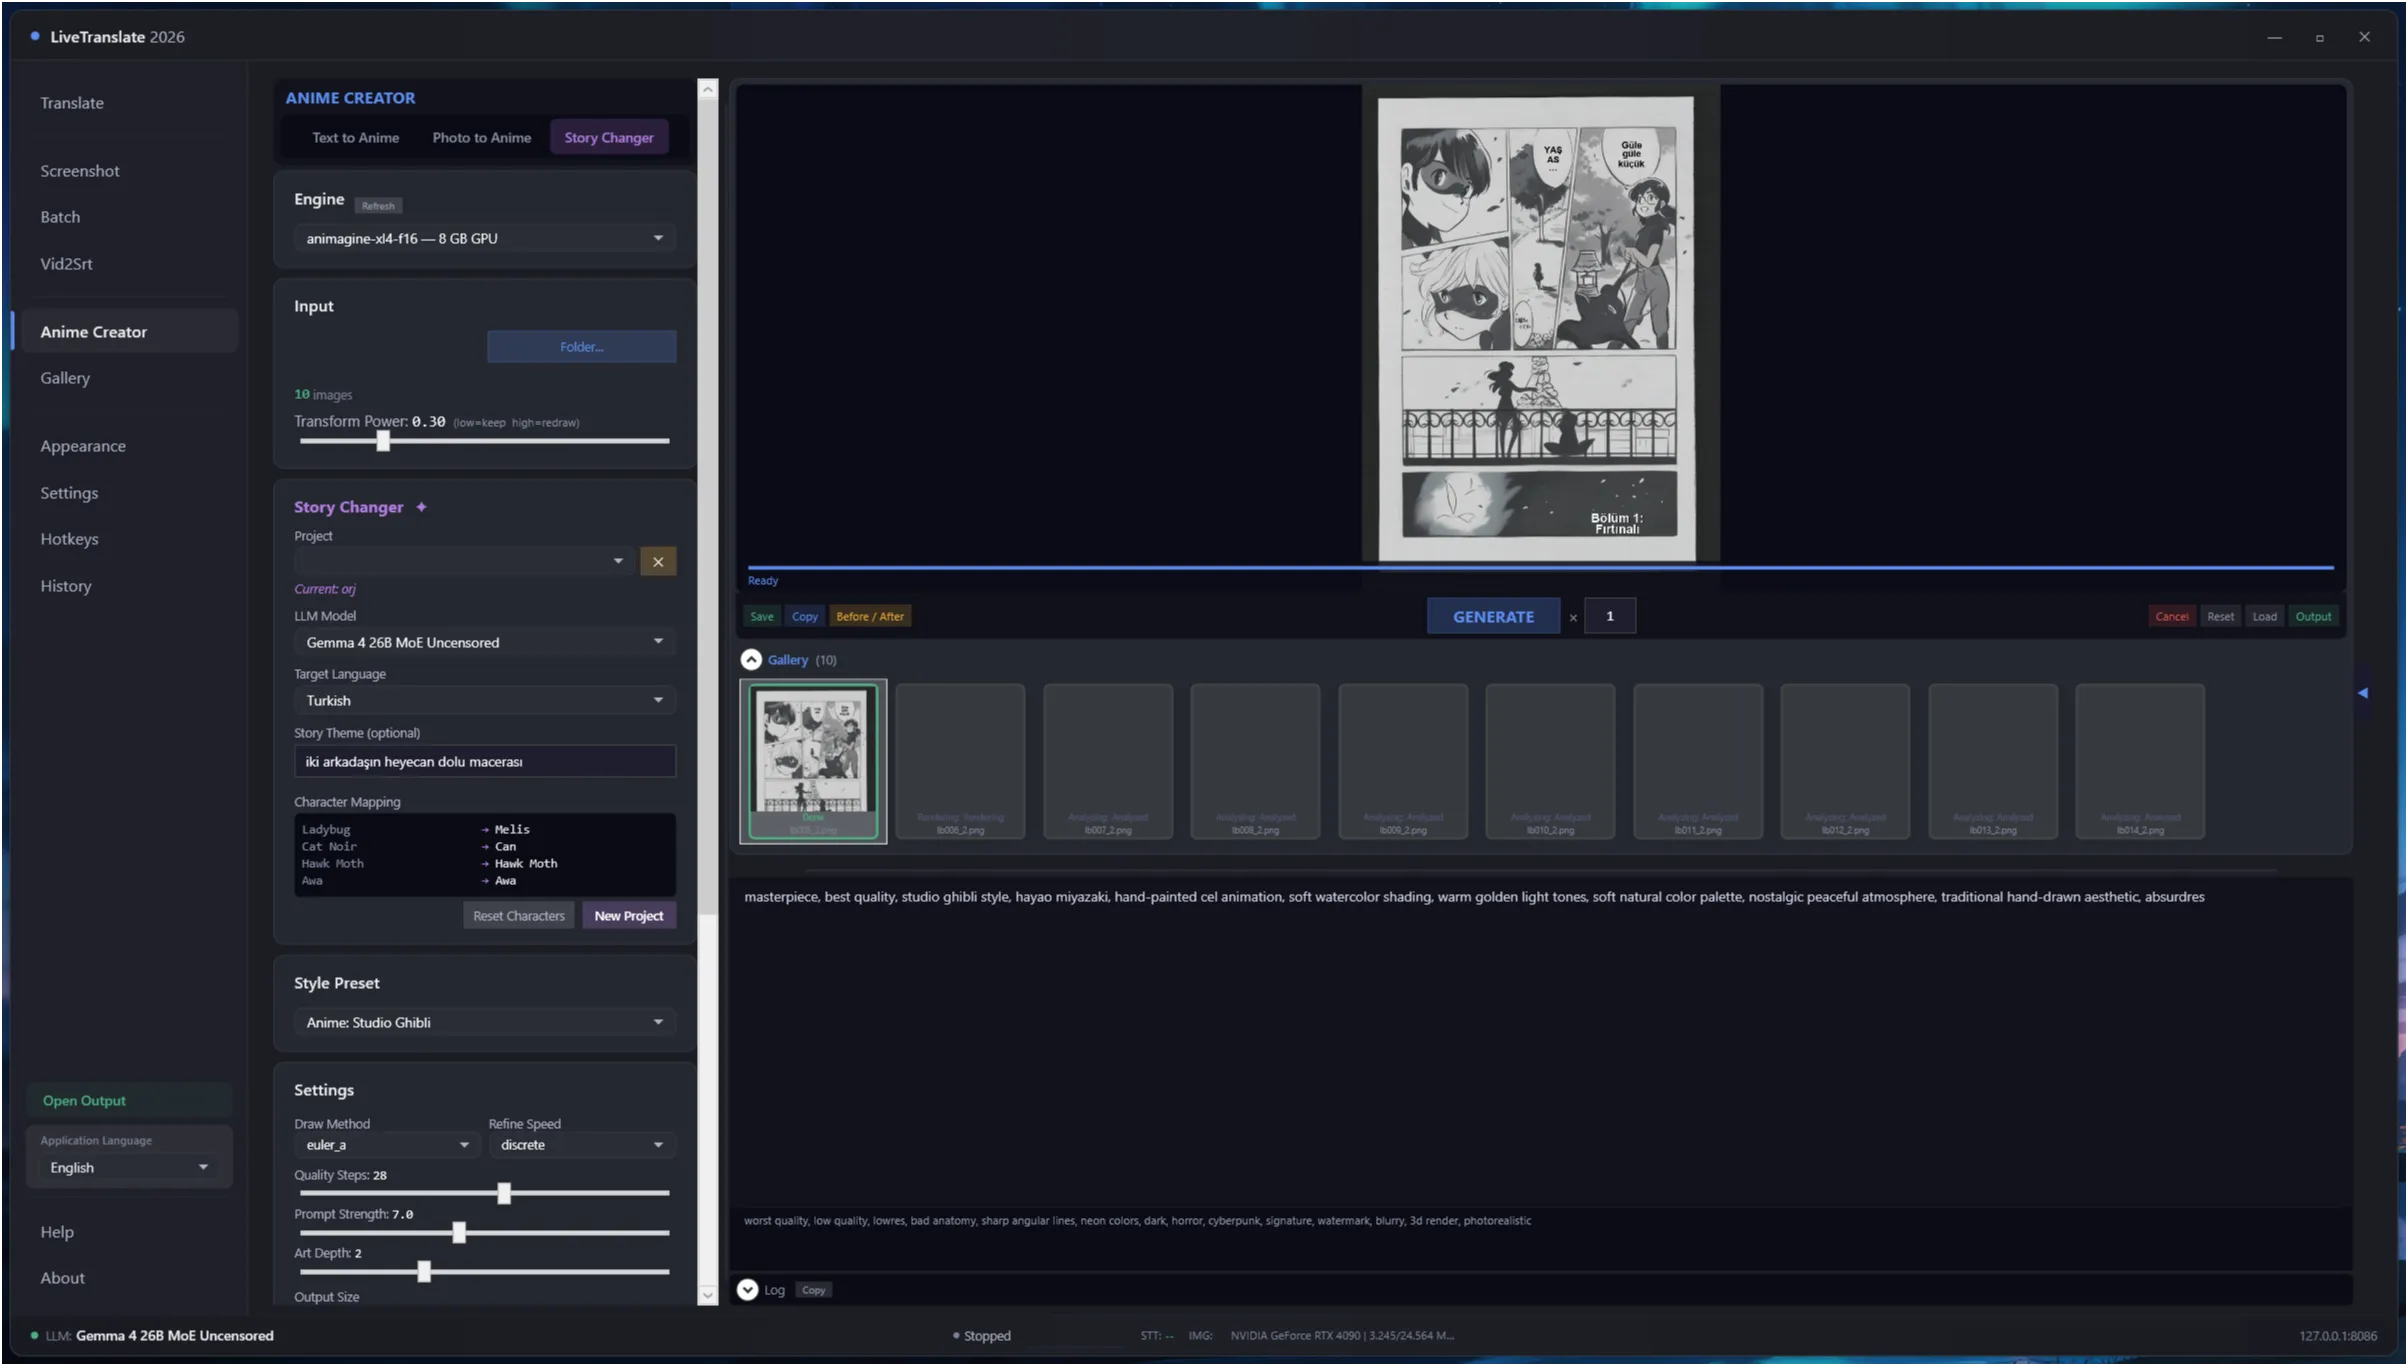2408x1366 pixels.
Task: Click the scroll-down arrow of settings panel
Action: pos(708,1295)
